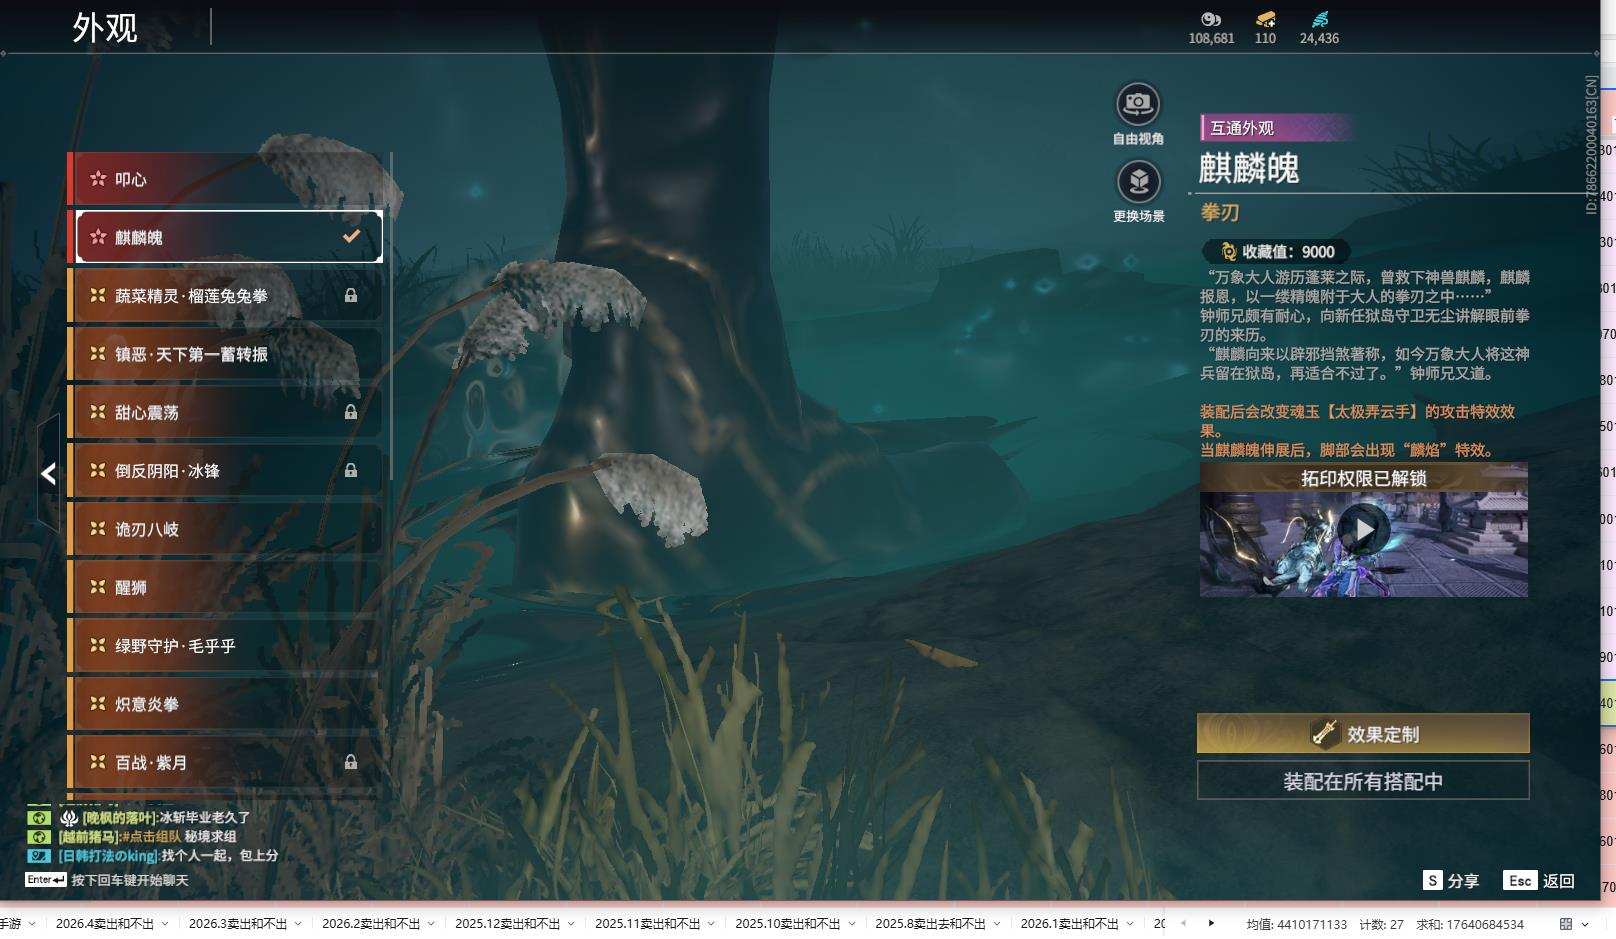Click the lock icon on 倒反阴阳·冰锋
The width and height of the screenshot is (1616, 939).
351,470
